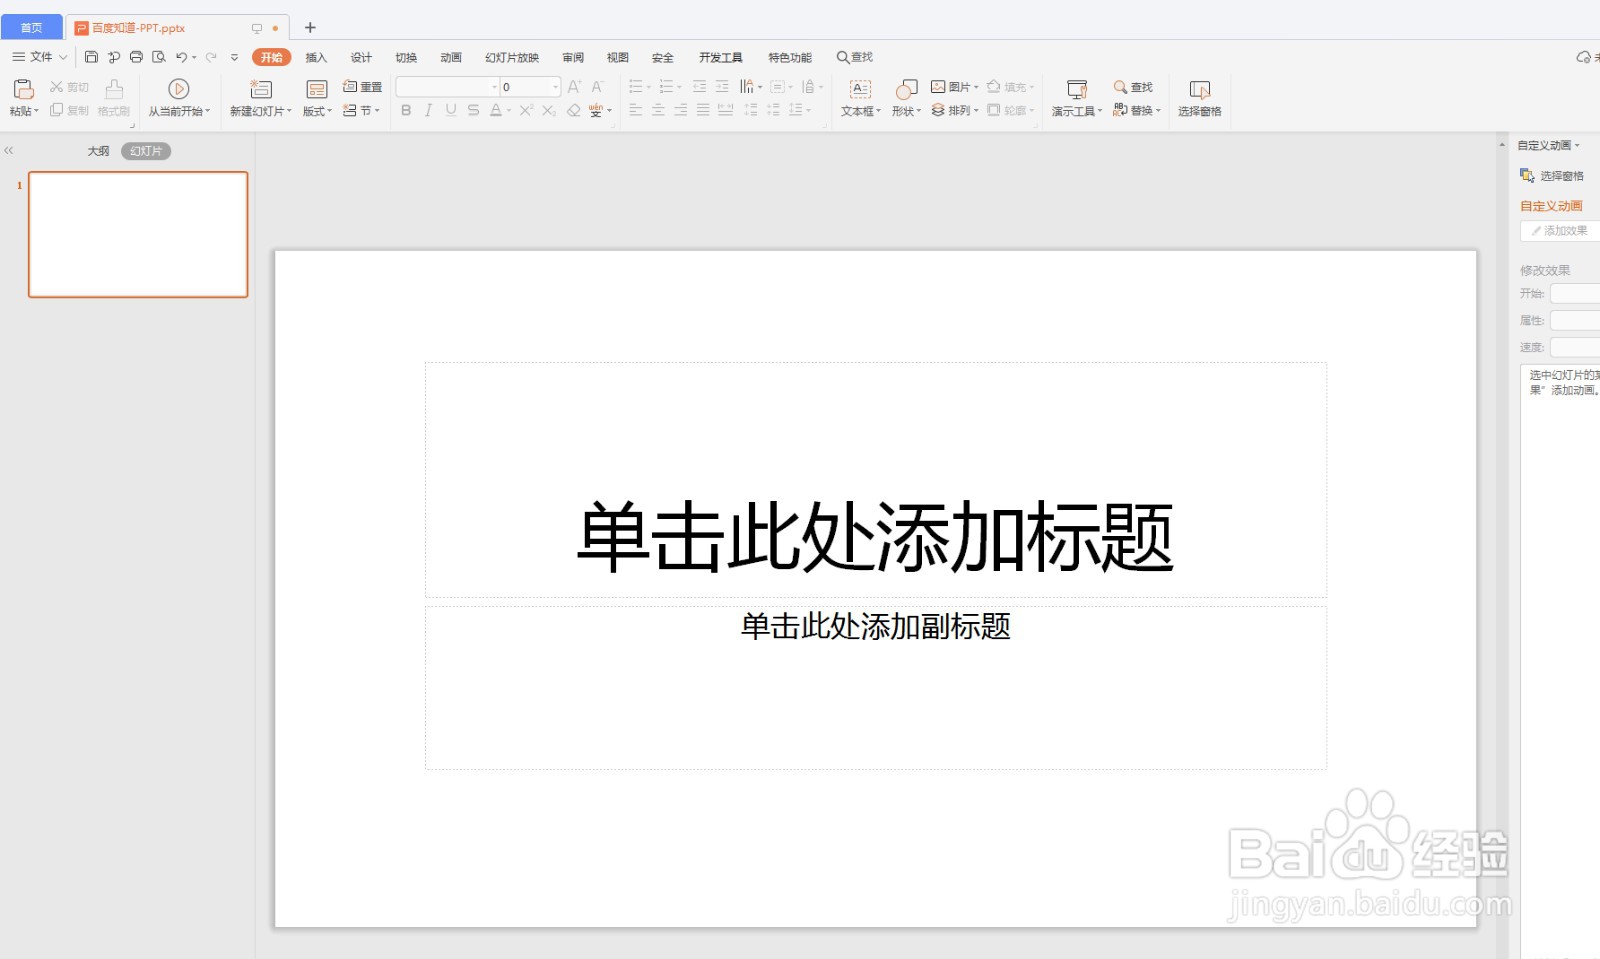Toggle Superscript formatting
The width and height of the screenshot is (1600, 959).
point(526,110)
